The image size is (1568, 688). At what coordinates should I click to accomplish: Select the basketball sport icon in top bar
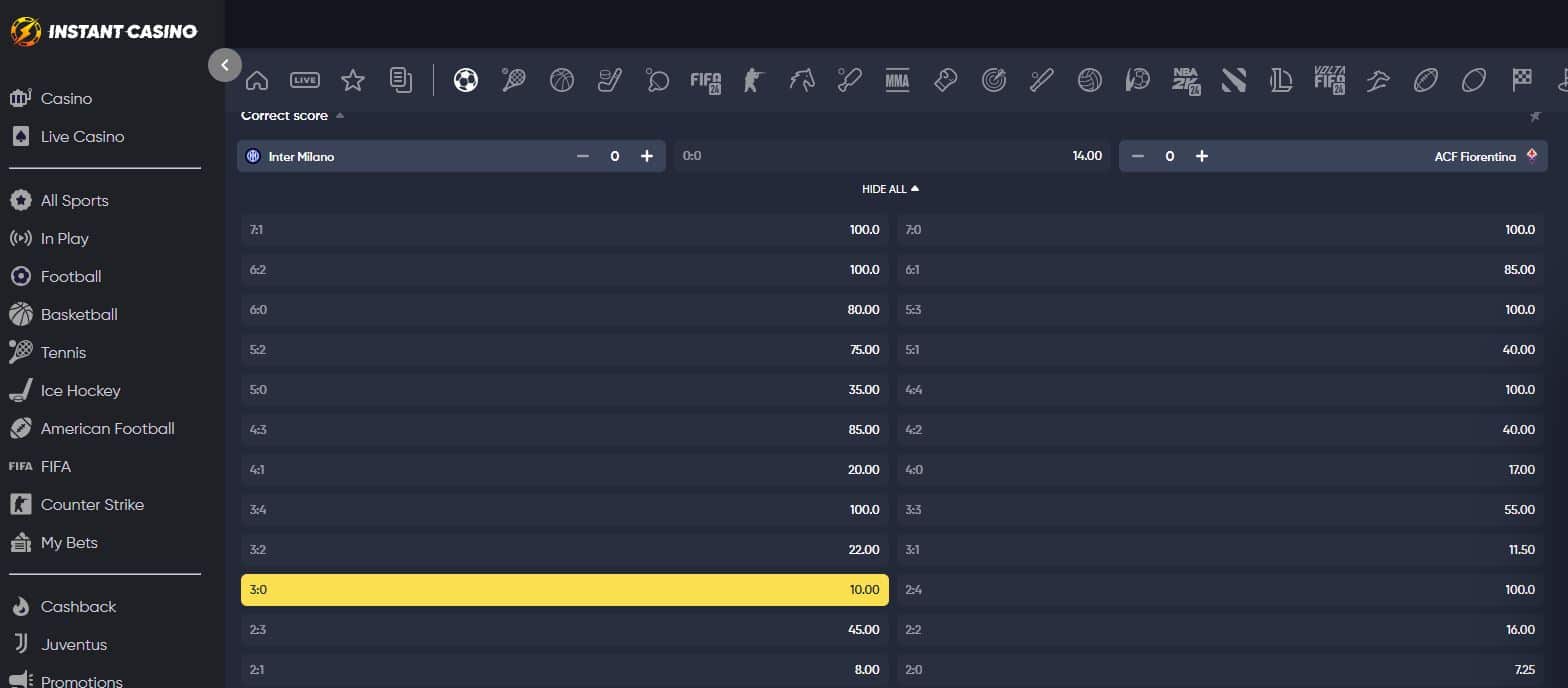[562, 80]
